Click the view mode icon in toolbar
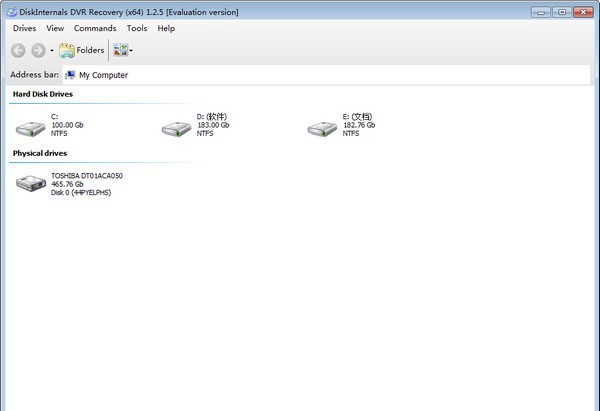This screenshot has width=600, height=411. [x=121, y=50]
